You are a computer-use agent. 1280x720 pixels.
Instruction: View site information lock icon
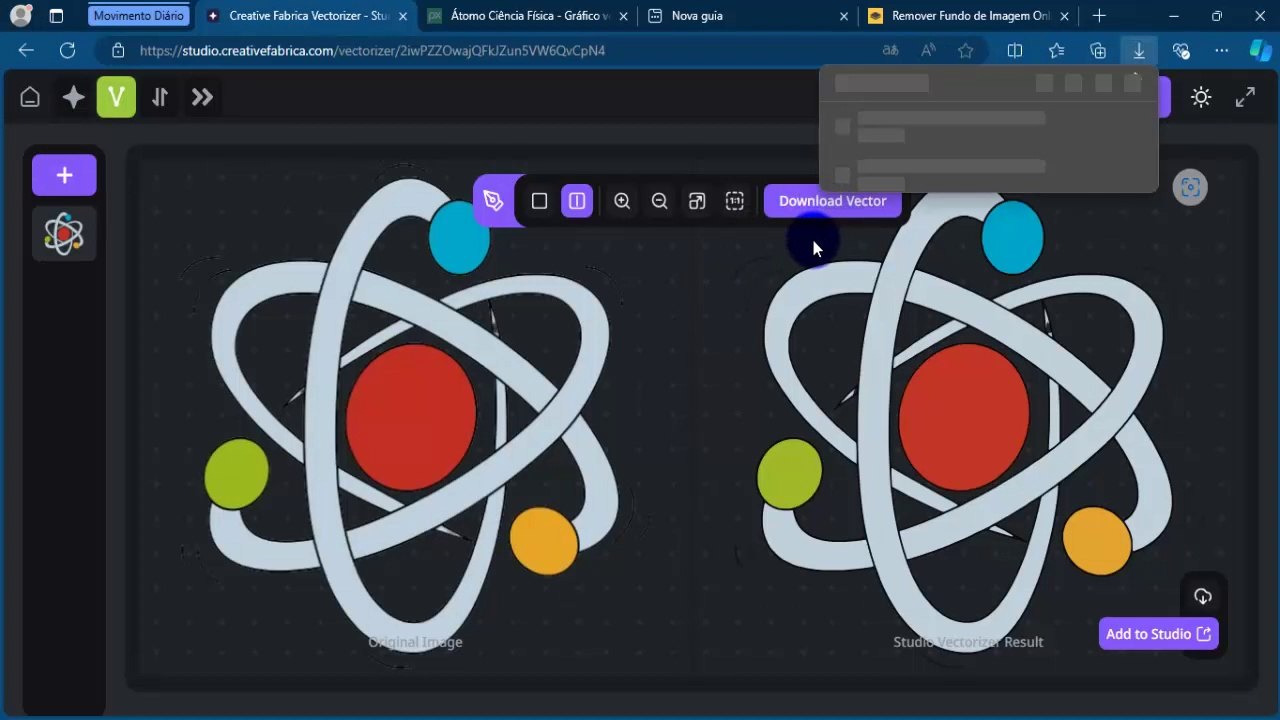(118, 51)
